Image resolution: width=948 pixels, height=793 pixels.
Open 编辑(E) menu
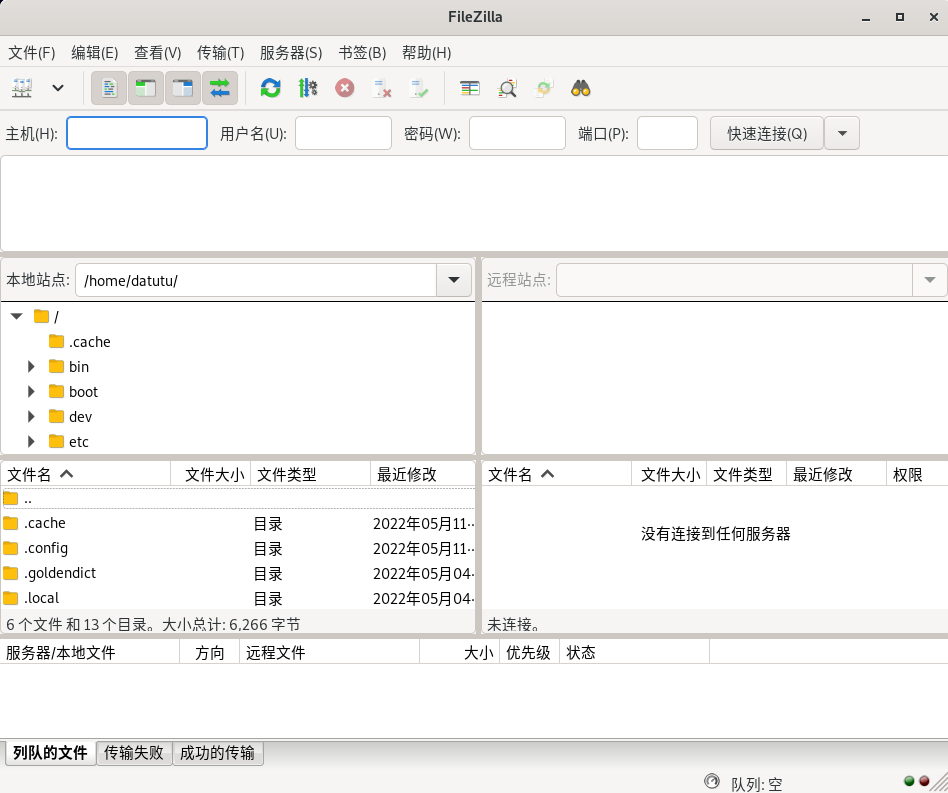tap(94, 53)
